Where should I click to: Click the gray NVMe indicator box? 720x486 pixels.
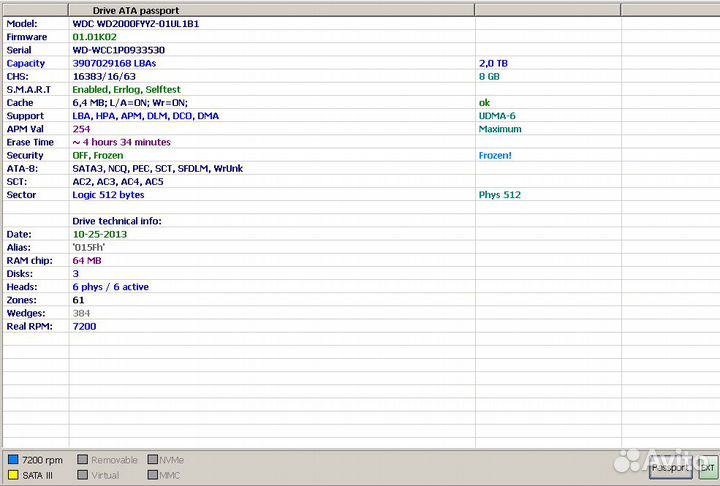click(153, 460)
